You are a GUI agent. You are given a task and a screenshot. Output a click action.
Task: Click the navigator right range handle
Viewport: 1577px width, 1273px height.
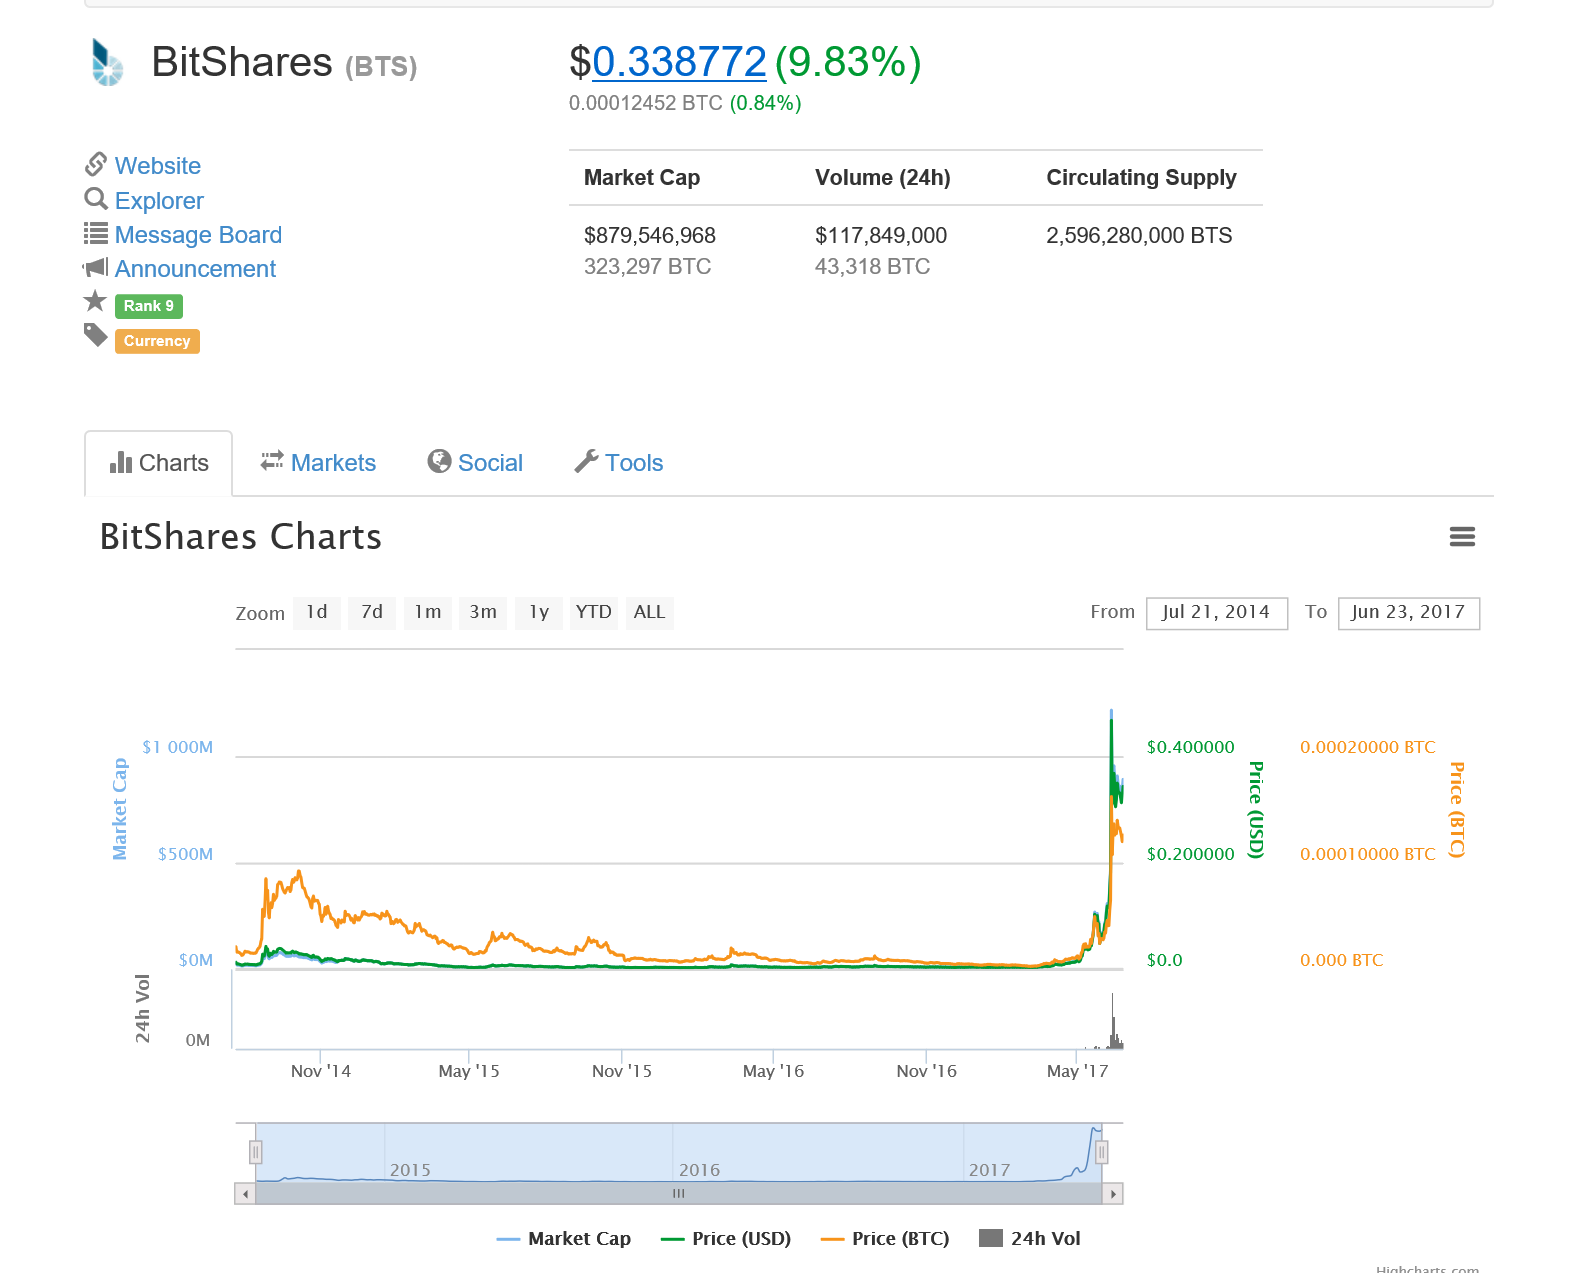coord(1102,1153)
